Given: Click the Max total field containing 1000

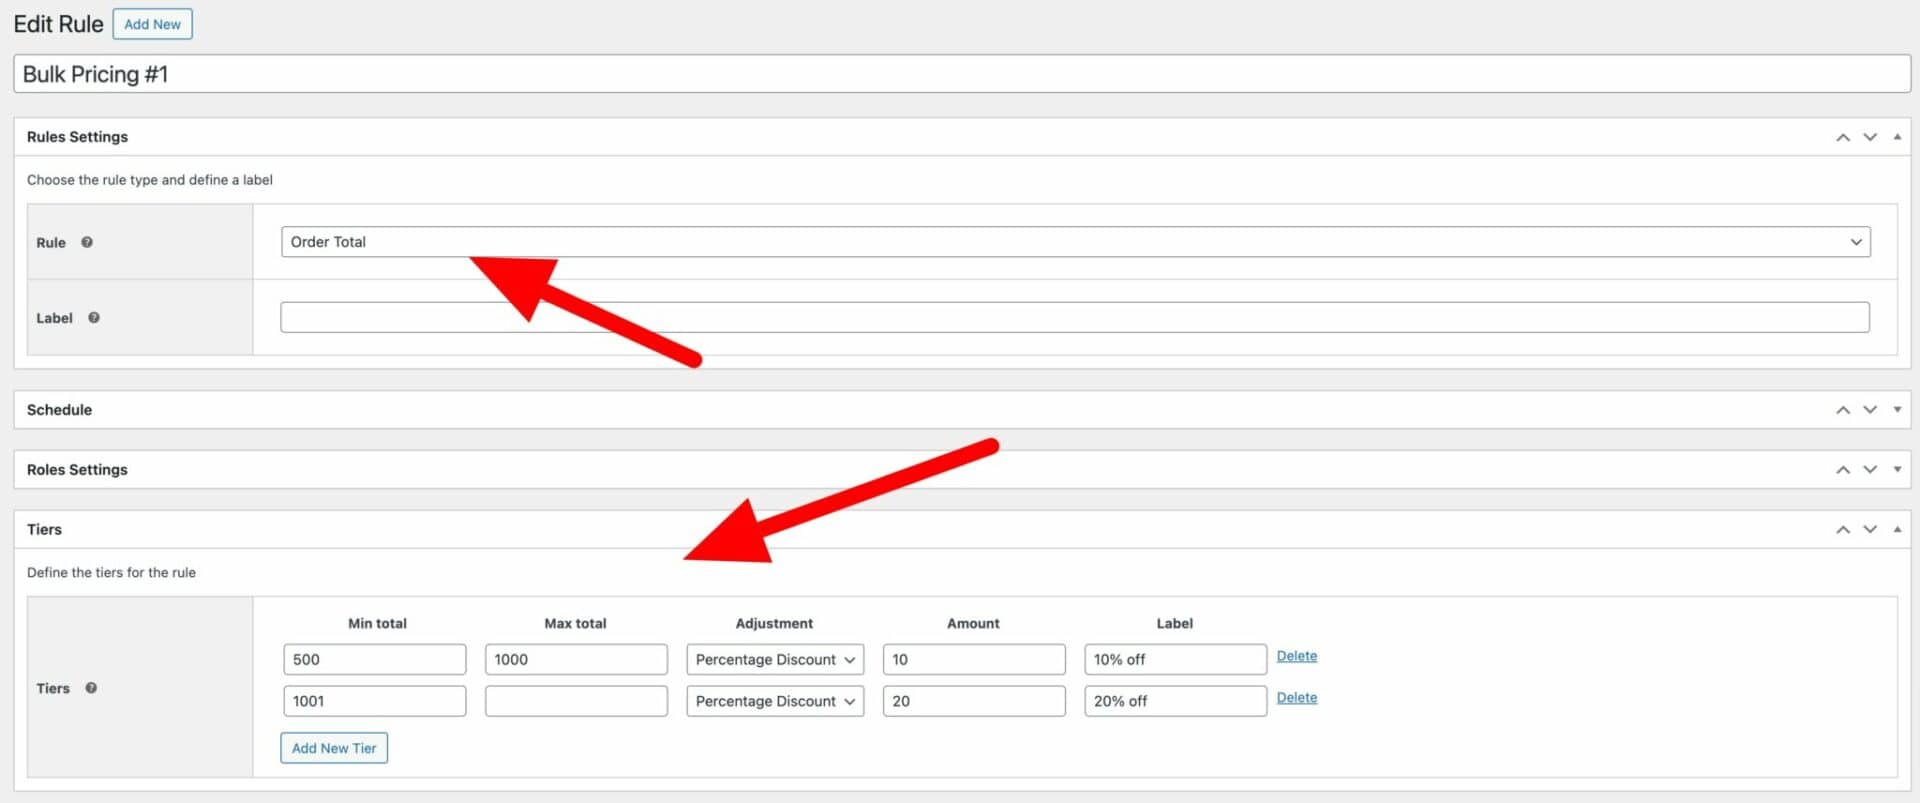Looking at the screenshot, I should 577,660.
